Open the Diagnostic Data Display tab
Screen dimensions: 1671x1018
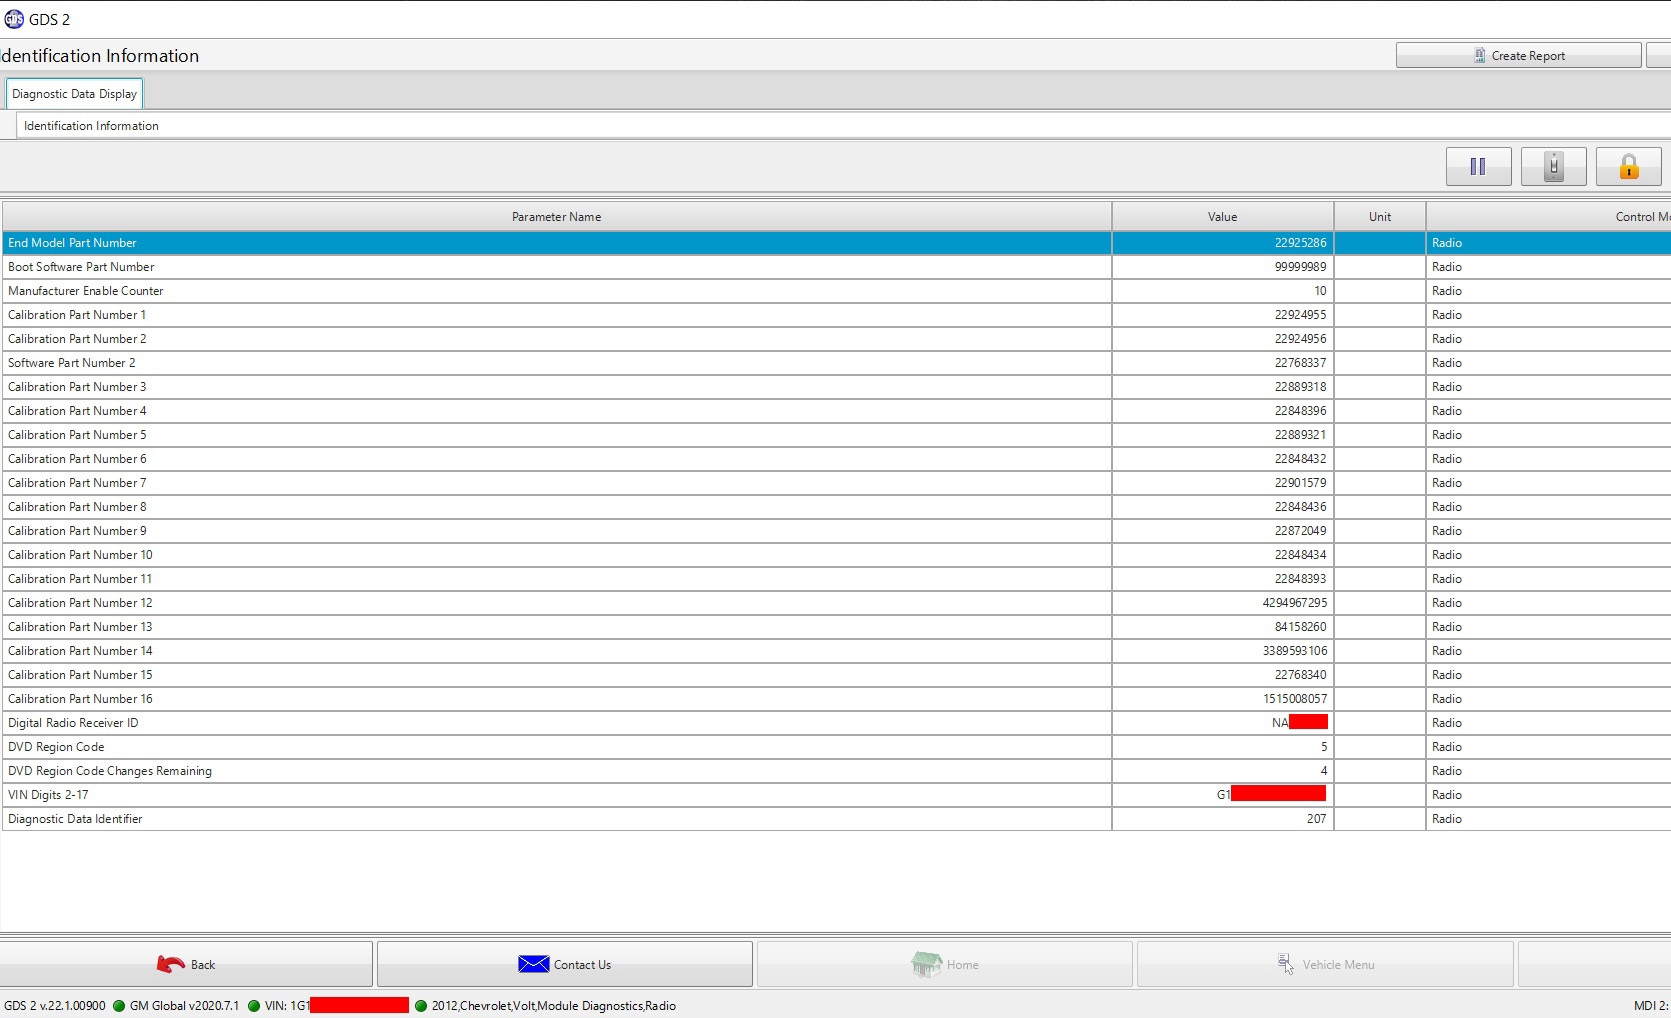coord(74,94)
